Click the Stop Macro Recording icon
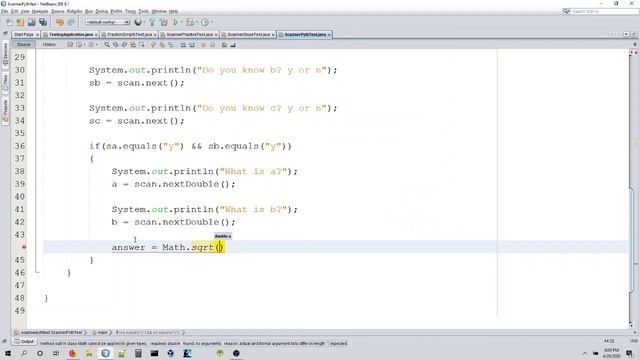This screenshot has width=640, height=360. click(212, 44)
